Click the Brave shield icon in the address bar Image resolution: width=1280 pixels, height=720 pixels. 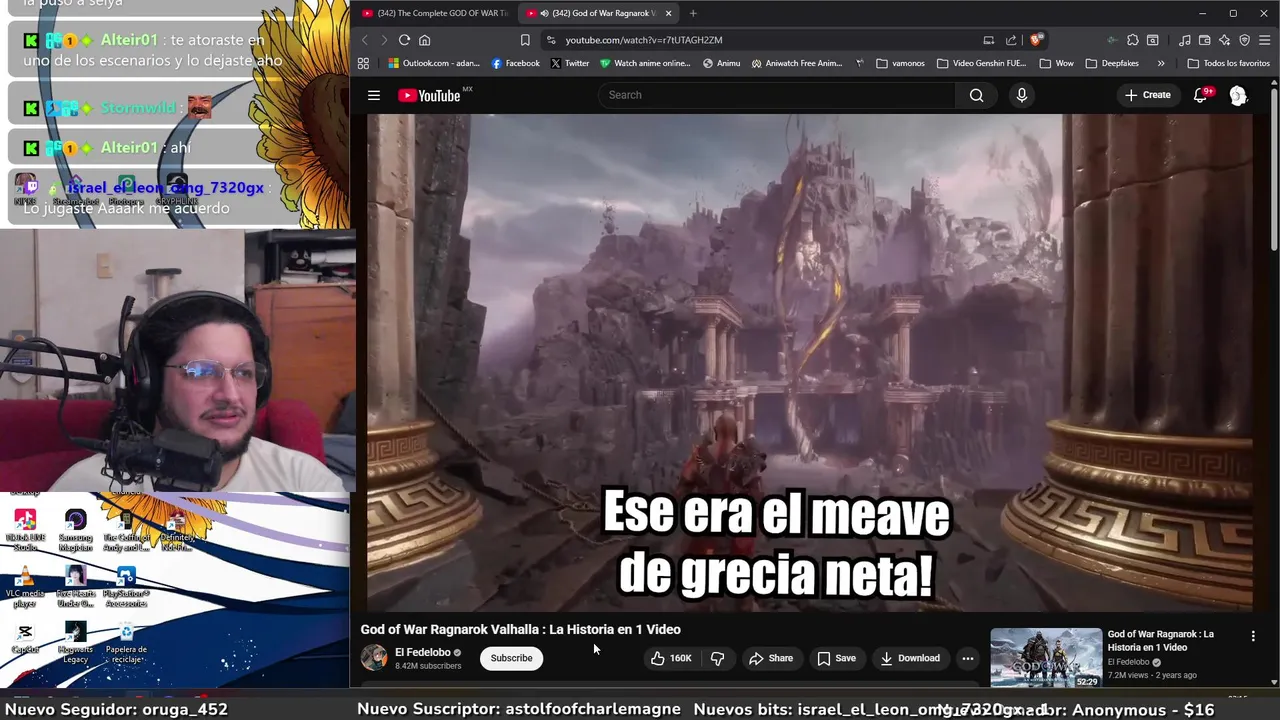pos(1036,40)
